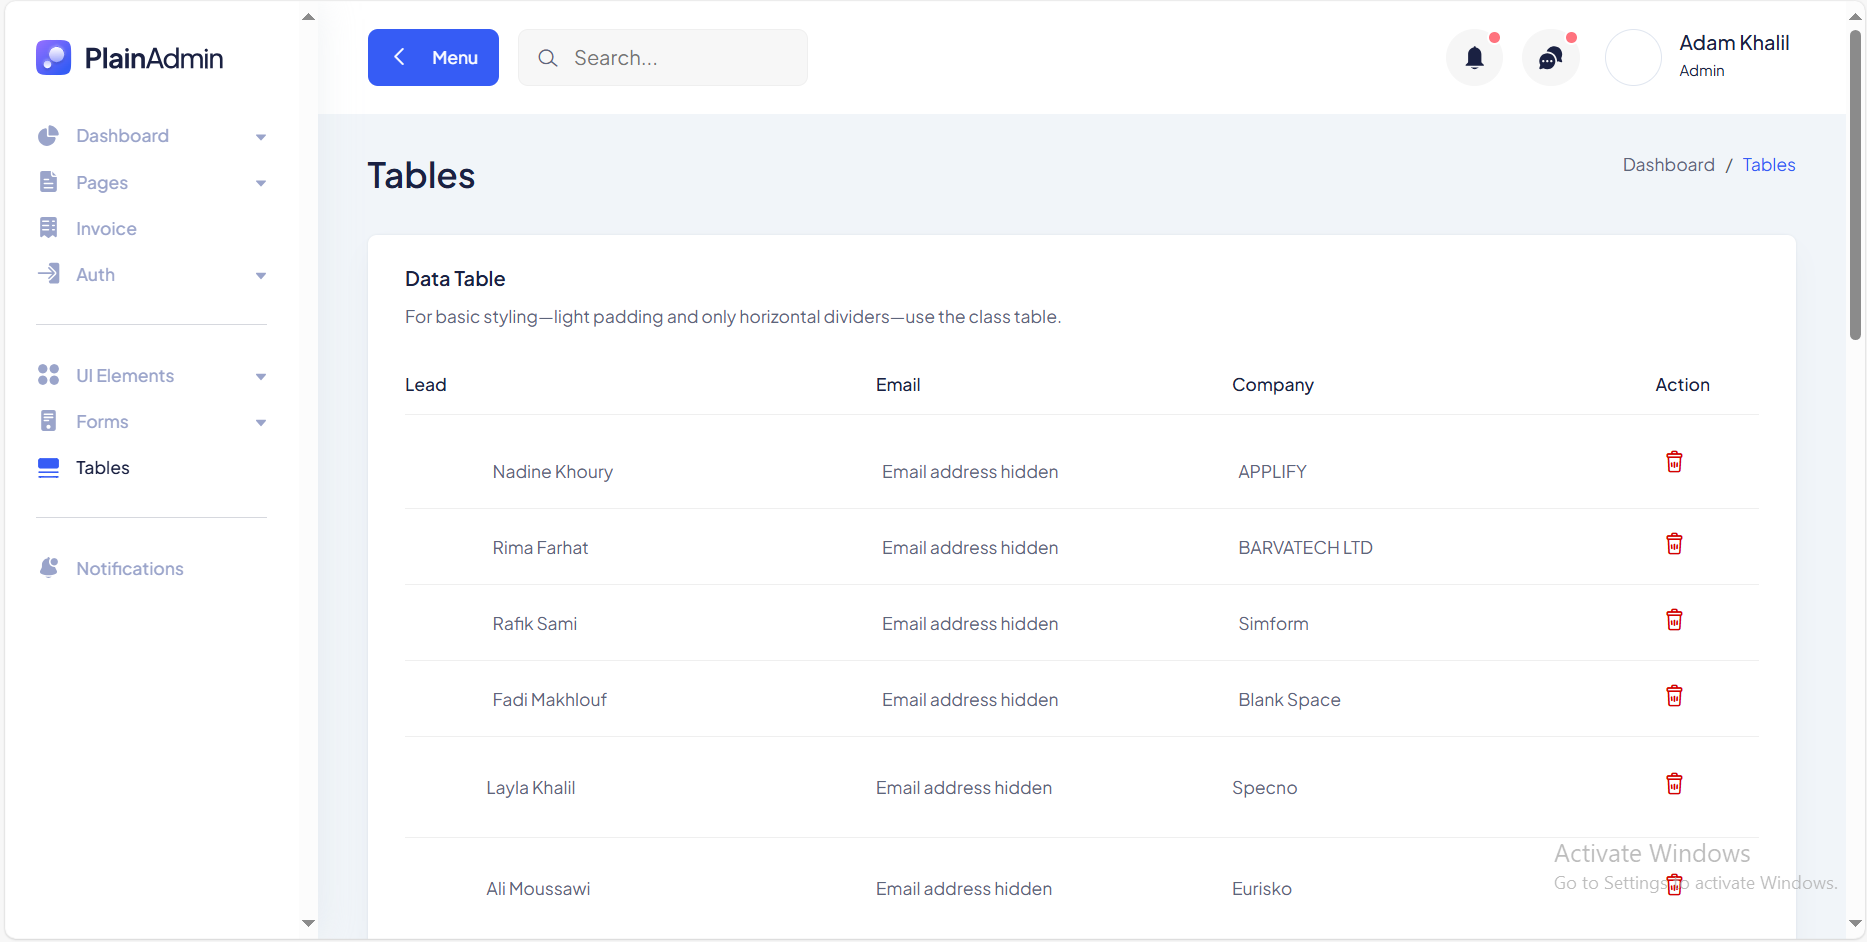The height and width of the screenshot is (942, 1867).
Task: Open Notifications in the sidebar
Action: click(x=129, y=569)
